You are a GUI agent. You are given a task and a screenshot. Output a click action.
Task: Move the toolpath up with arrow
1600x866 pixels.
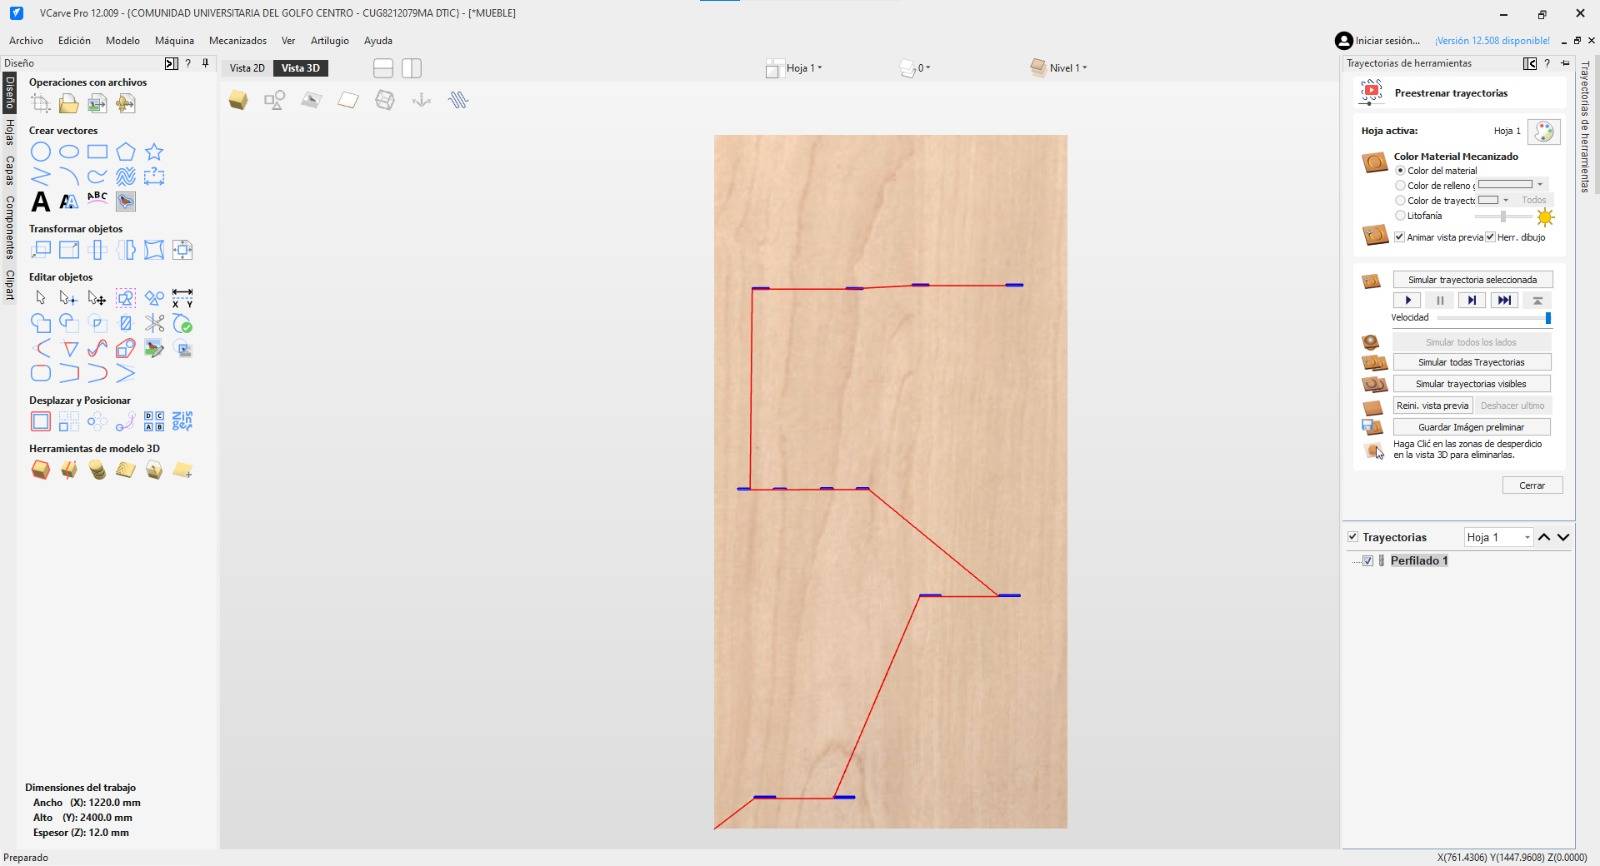point(1544,538)
